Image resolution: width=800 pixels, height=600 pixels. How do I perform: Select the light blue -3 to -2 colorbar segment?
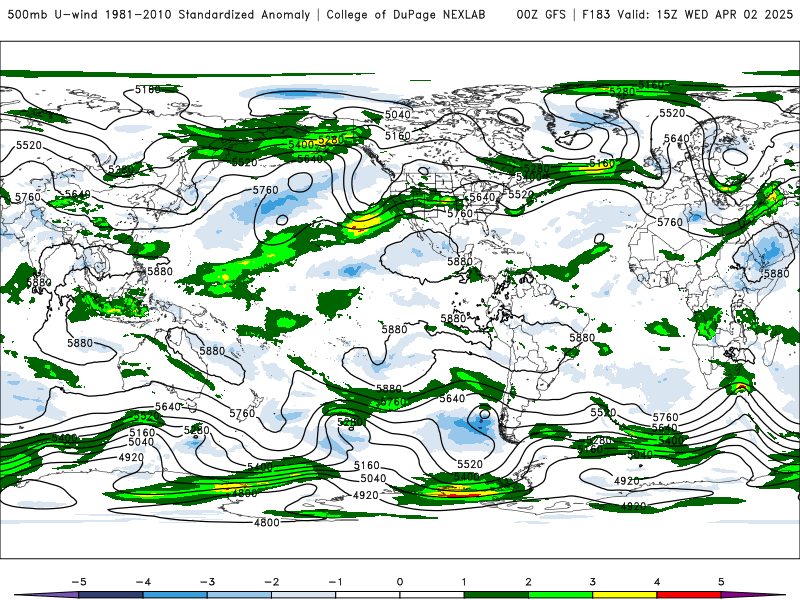[x=239, y=595]
